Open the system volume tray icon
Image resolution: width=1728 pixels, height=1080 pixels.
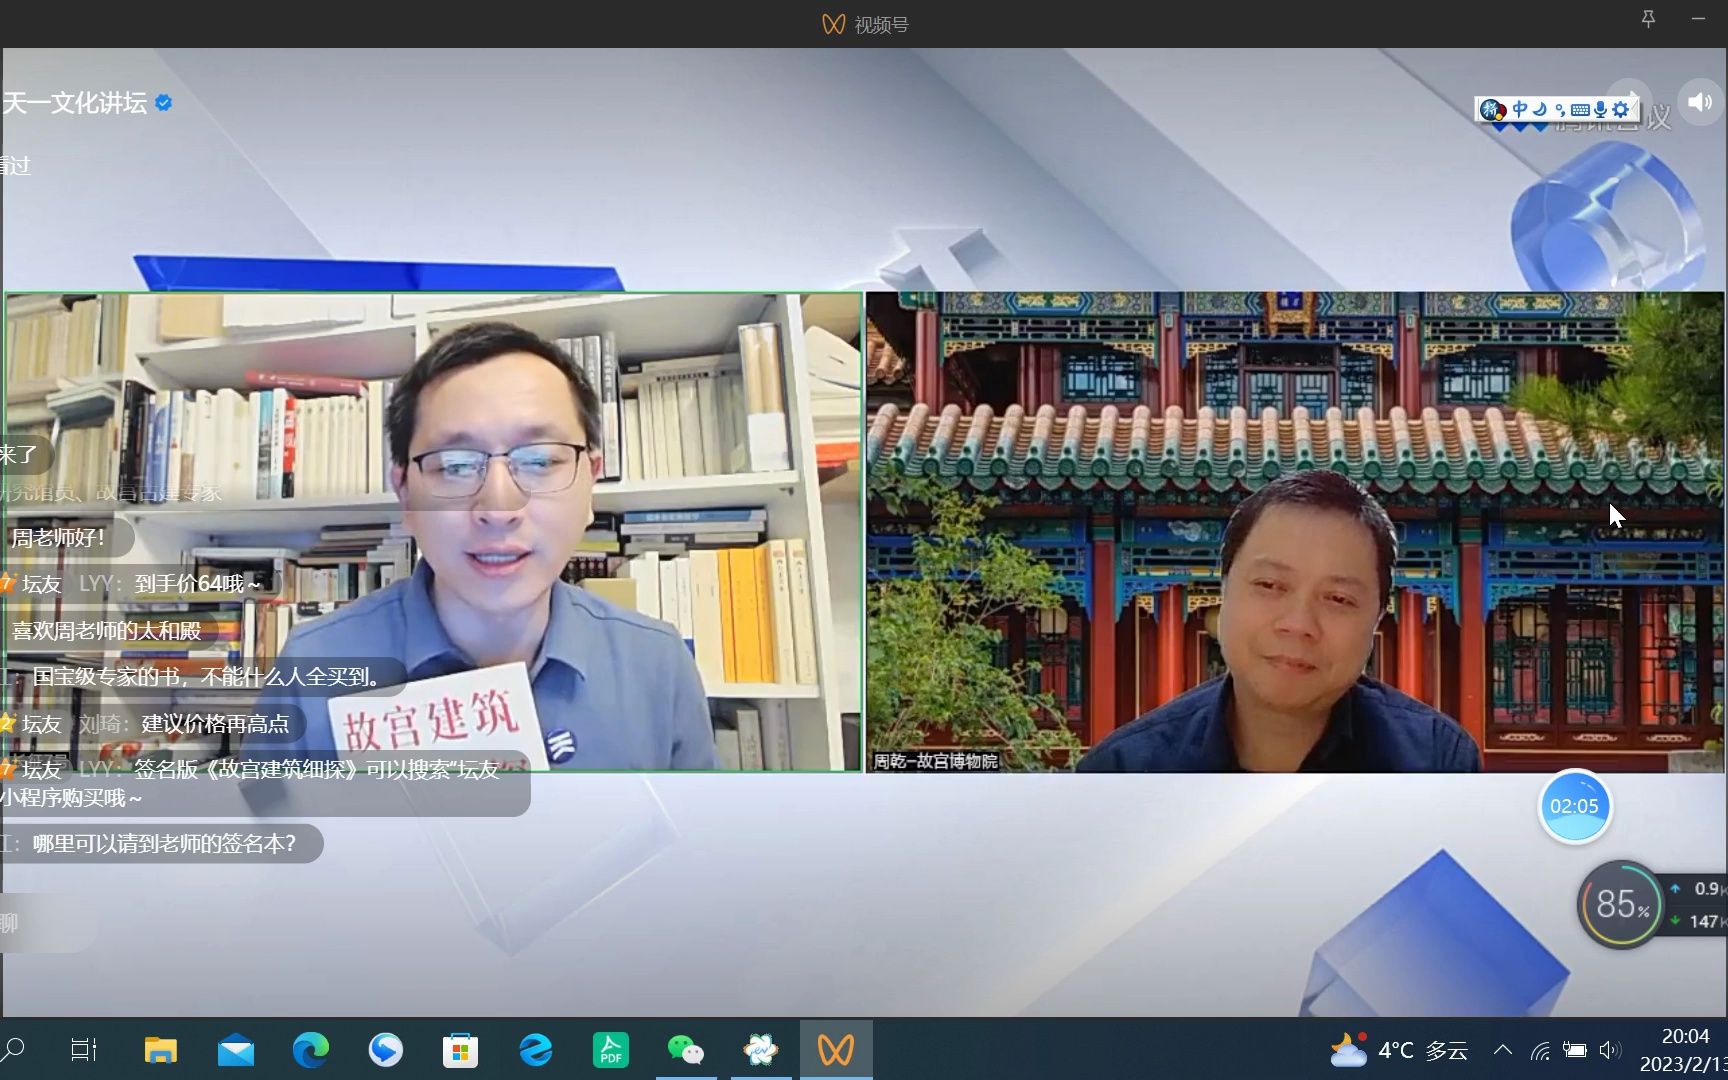1609,1050
